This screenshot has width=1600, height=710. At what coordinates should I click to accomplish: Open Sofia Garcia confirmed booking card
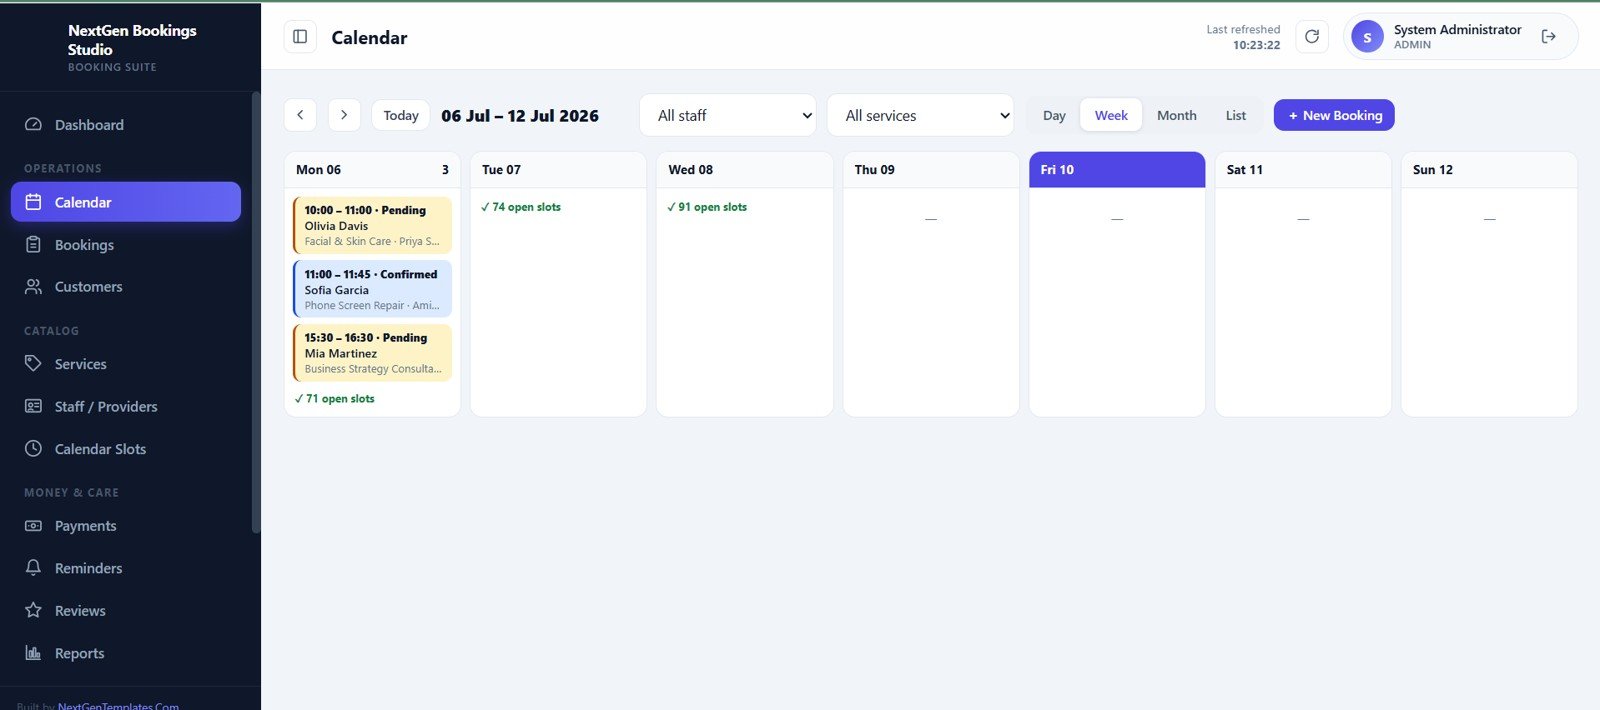(372, 289)
